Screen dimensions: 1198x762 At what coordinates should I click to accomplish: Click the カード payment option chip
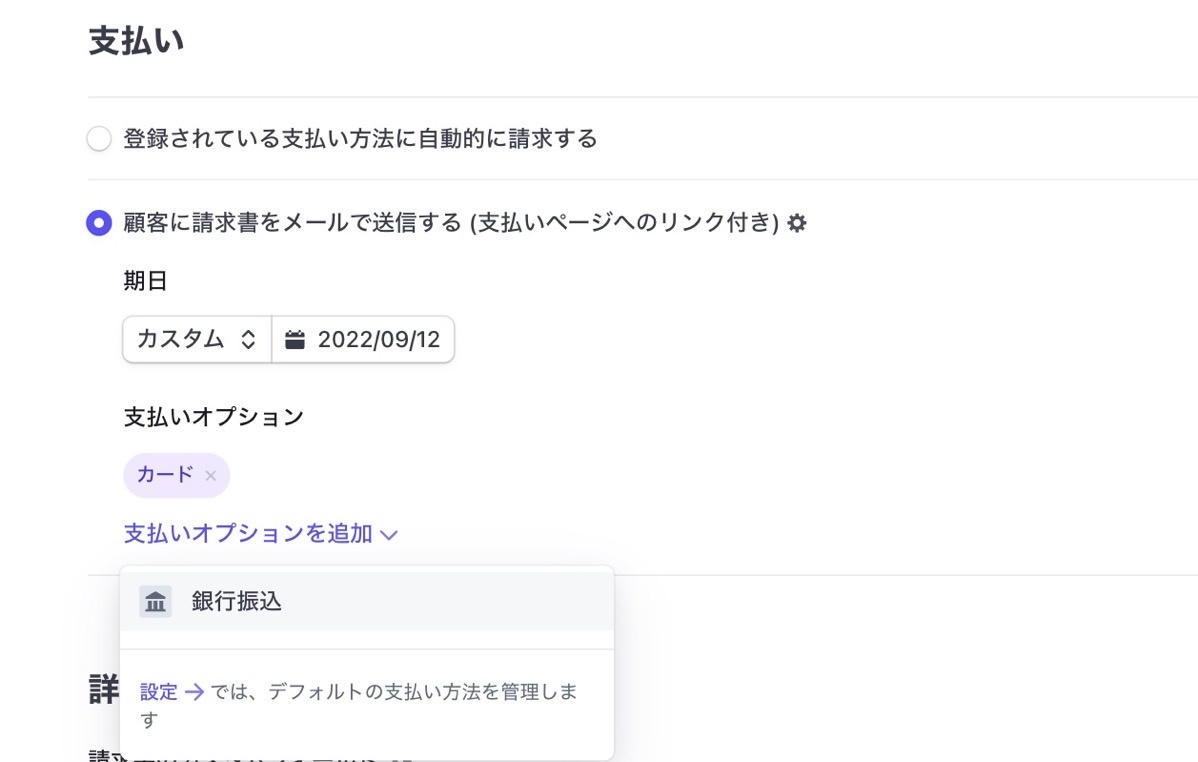pyautogui.click(x=165, y=475)
